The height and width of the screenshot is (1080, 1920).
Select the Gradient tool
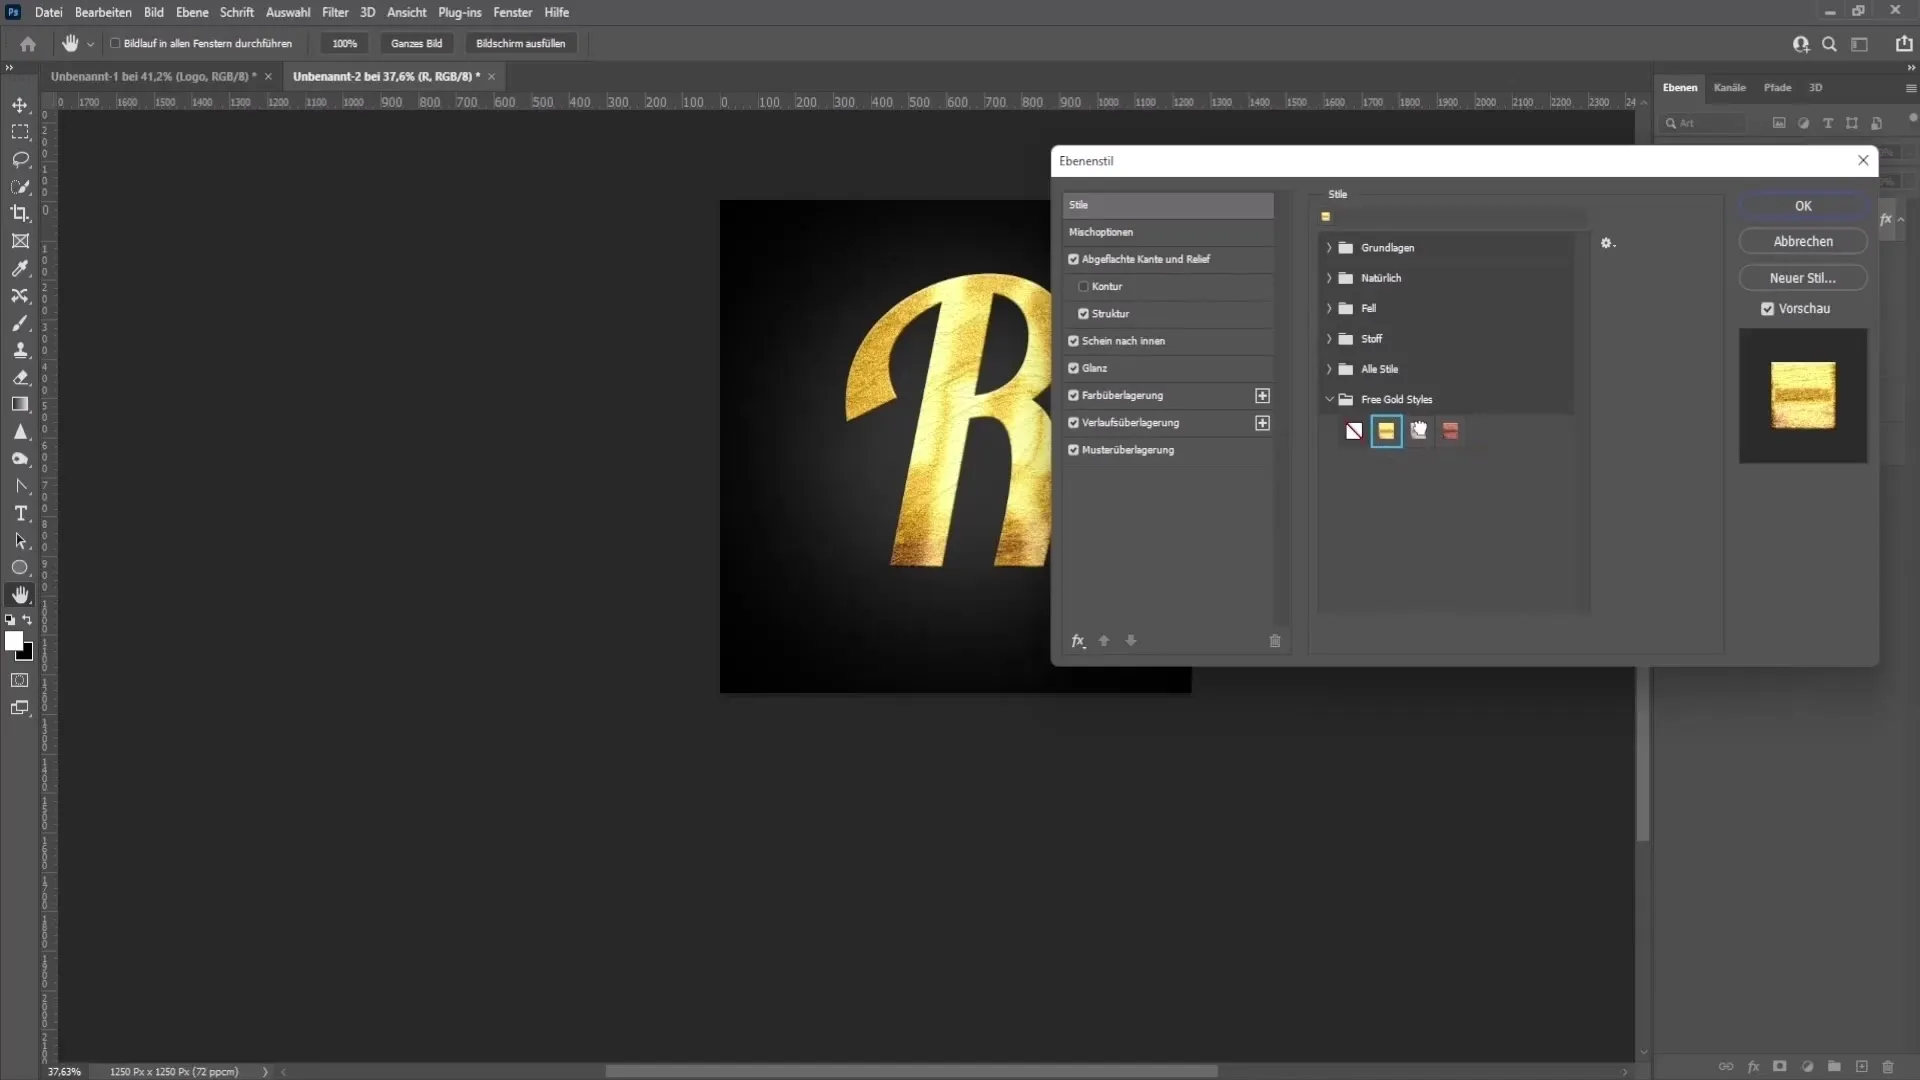click(x=20, y=404)
